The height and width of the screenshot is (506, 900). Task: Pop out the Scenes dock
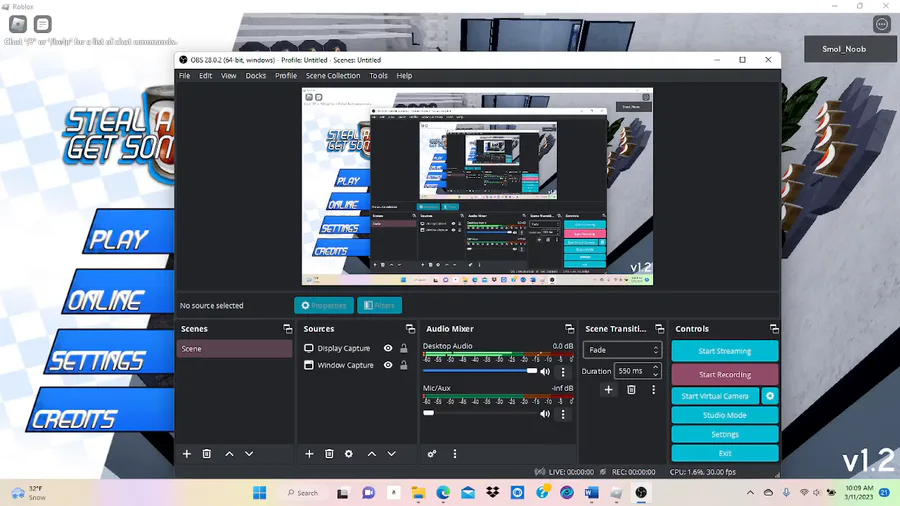point(287,329)
